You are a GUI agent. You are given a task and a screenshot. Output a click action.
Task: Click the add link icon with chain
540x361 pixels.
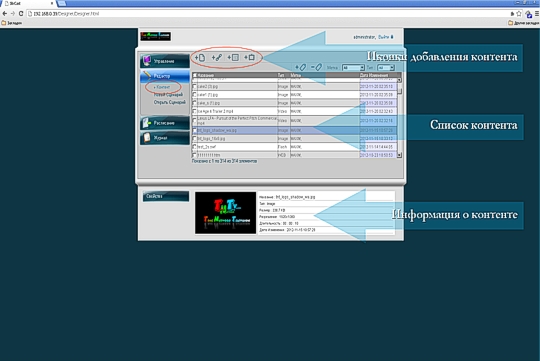click(217, 58)
